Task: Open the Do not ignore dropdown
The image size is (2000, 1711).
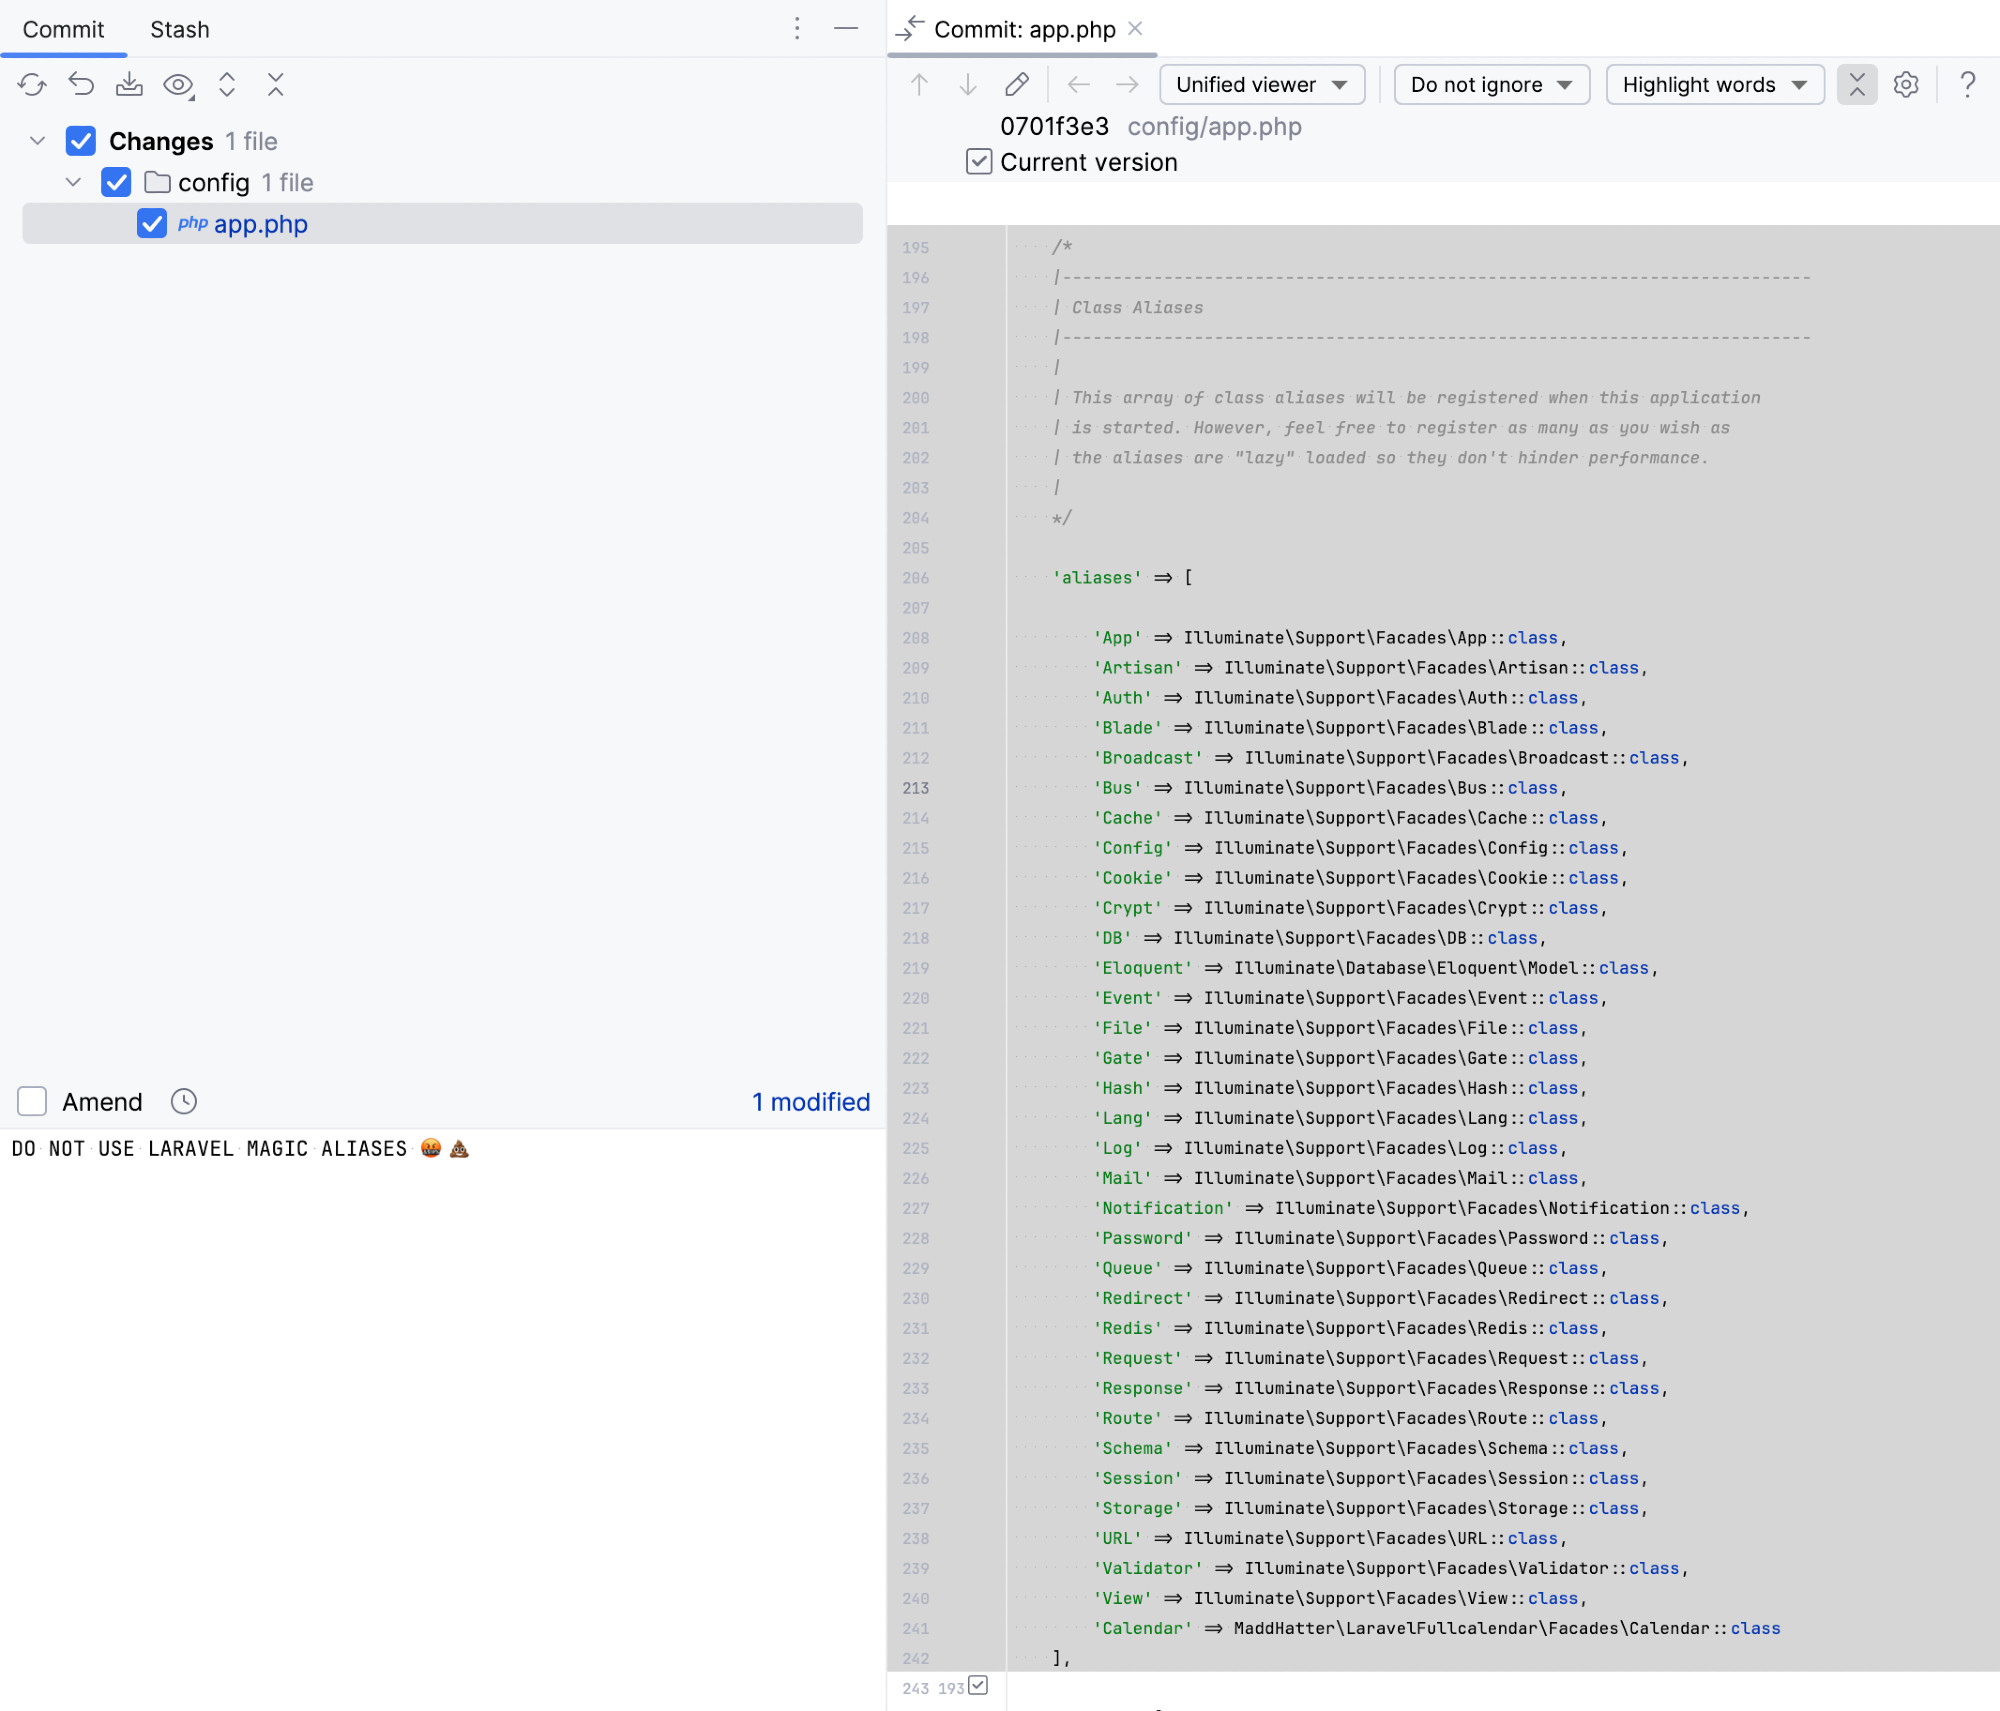Action: (x=1492, y=85)
